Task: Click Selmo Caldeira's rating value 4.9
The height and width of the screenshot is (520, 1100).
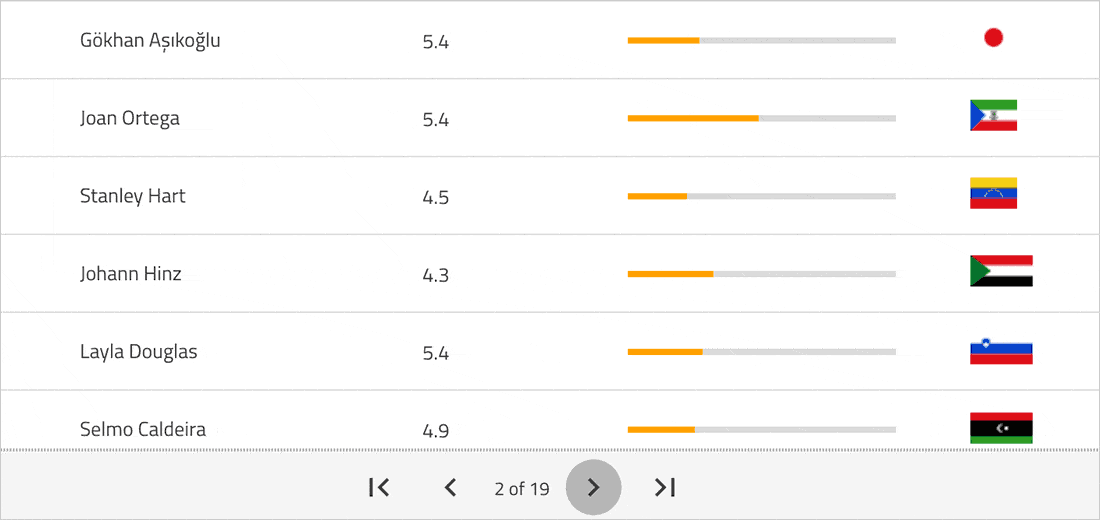Action: [436, 430]
